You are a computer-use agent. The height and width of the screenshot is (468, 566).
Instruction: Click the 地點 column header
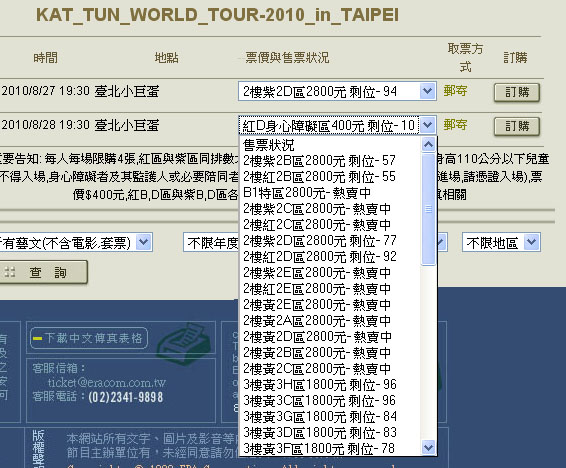click(166, 58)
